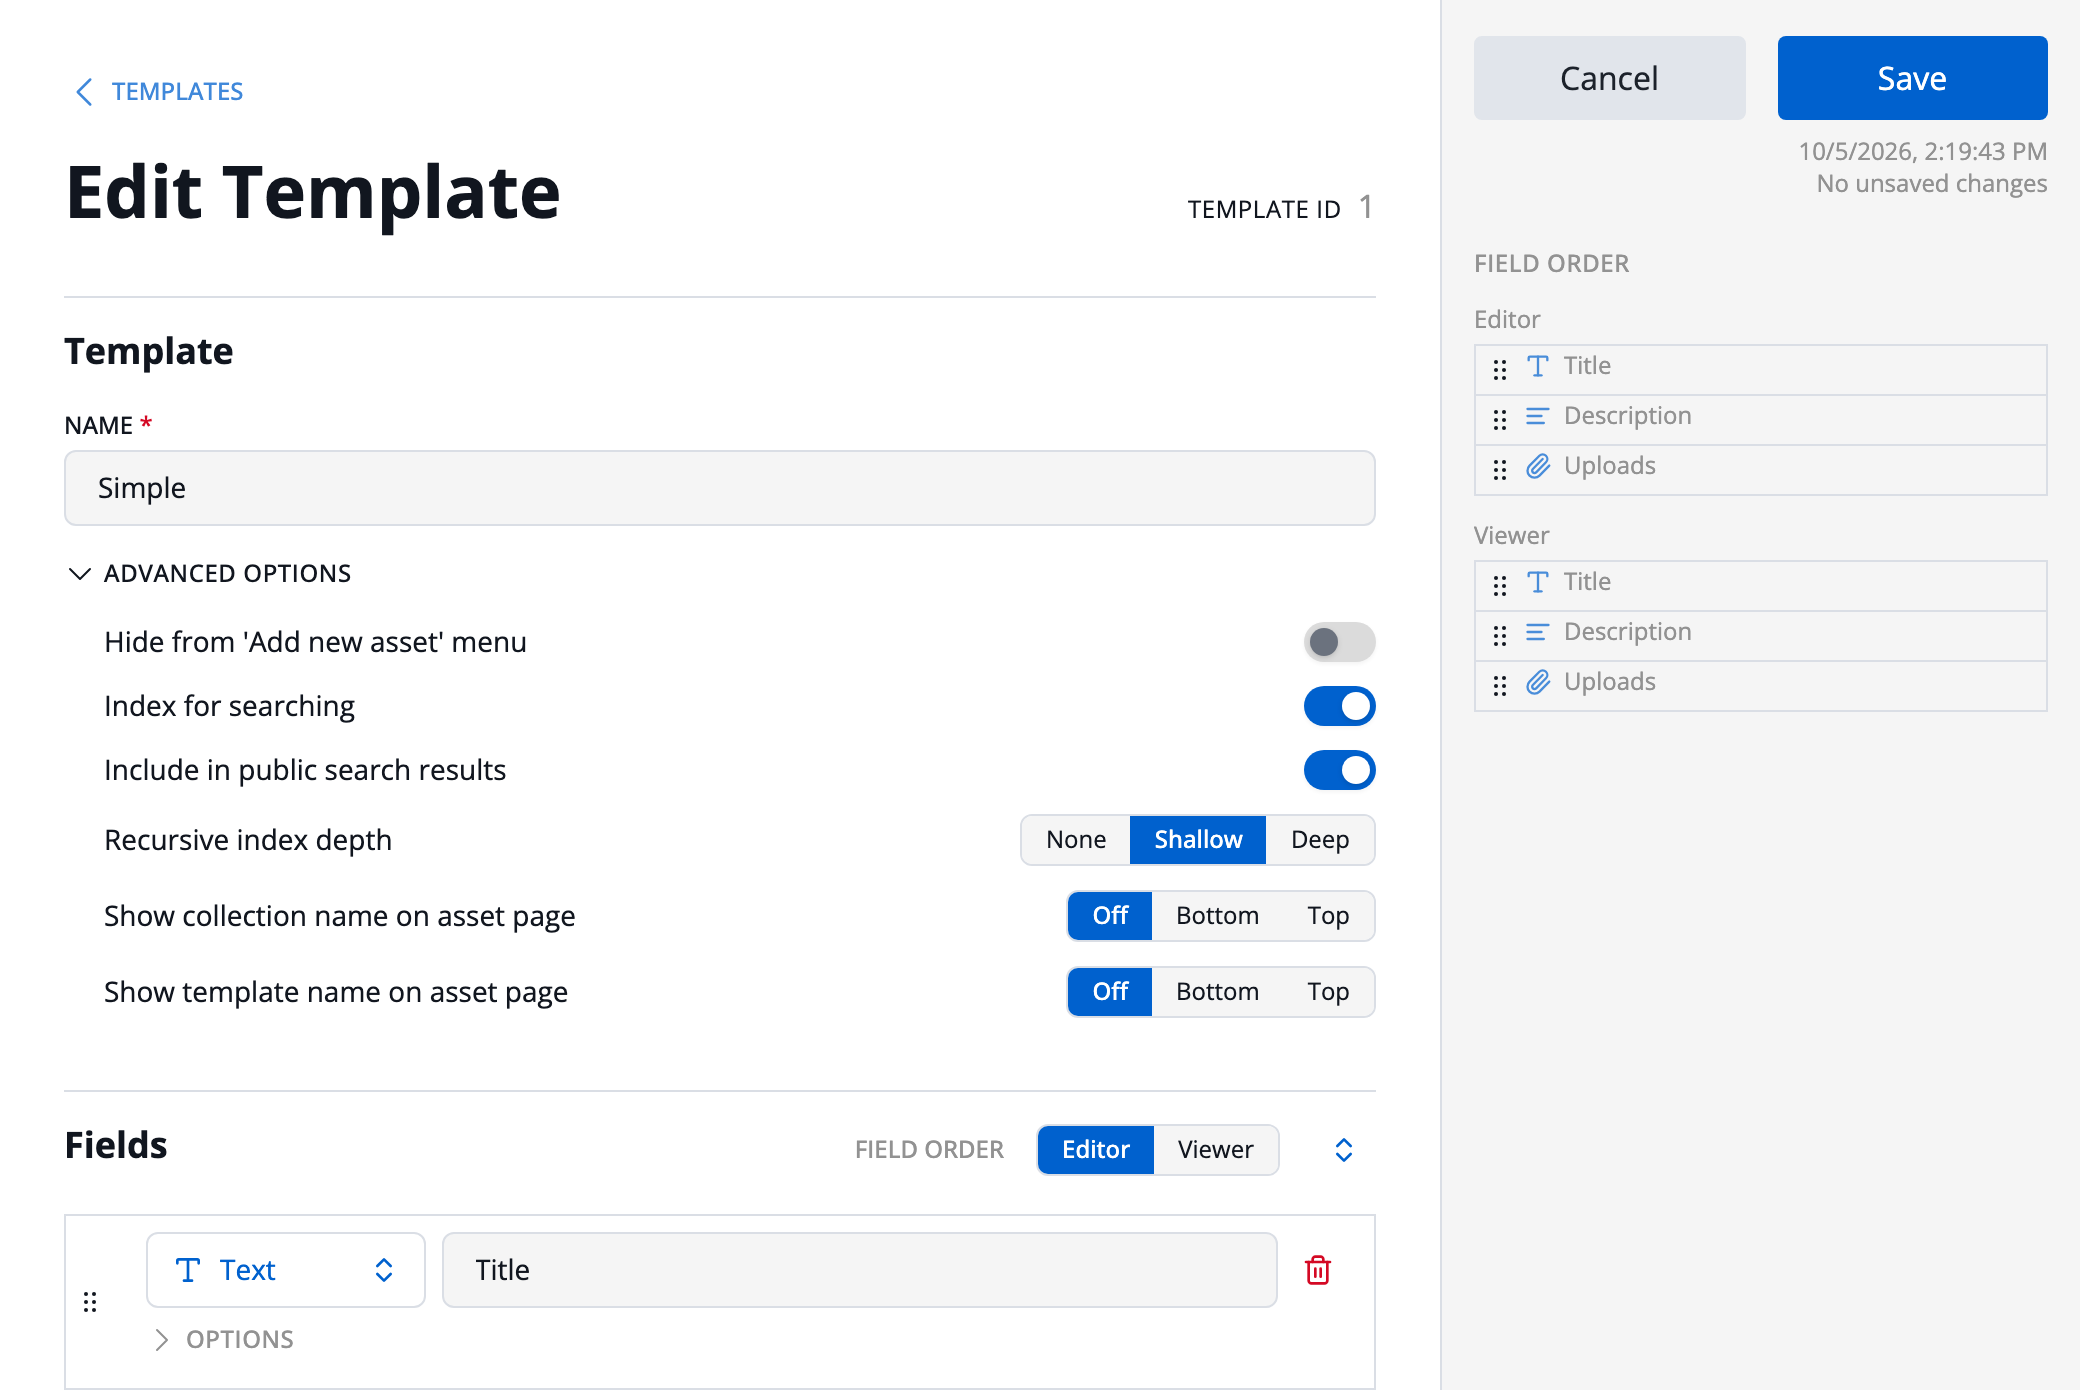Image resolution: width=2080 pixels, height=1390 pixels.
Task: Select 'Title' label in Viewer field order
Action: (1587, 582)
